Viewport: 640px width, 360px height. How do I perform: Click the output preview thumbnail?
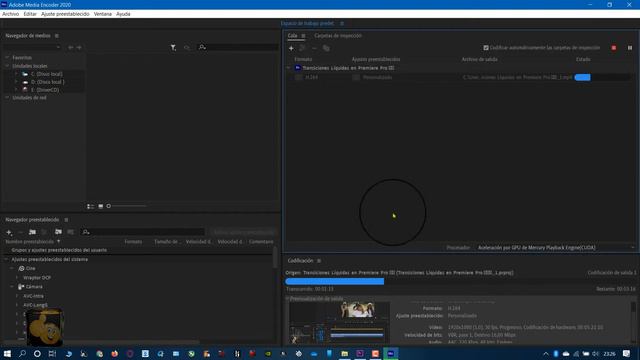339,323
